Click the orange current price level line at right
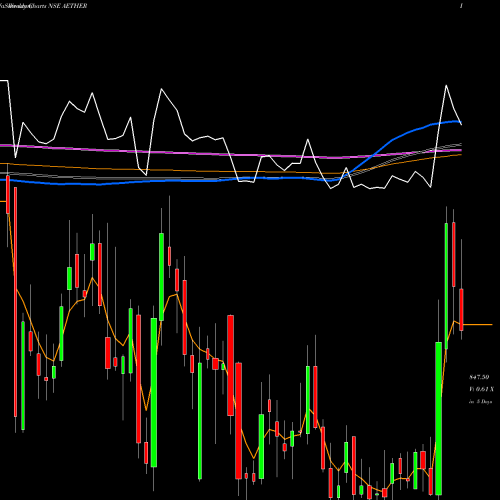Image resolution: width=500 pixels, height=500 pixels. (x=478, y=324)
